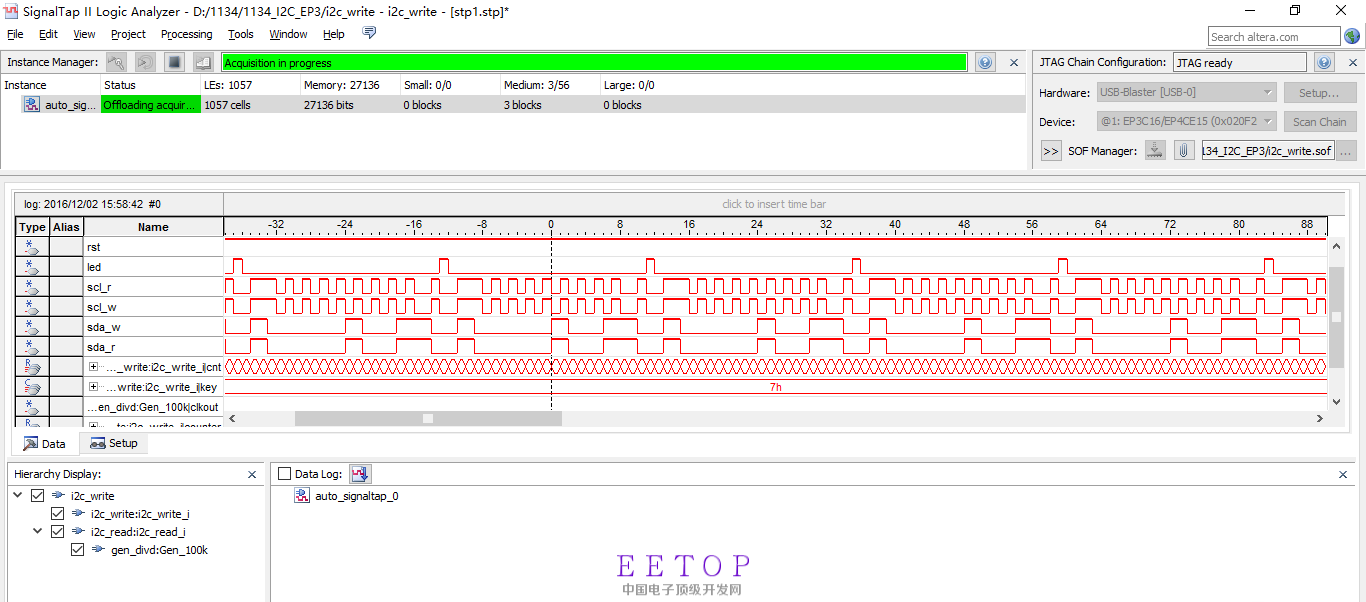Attach a SOF file using the paperclip icon
1366x602 pixels.
(1184, 150)
